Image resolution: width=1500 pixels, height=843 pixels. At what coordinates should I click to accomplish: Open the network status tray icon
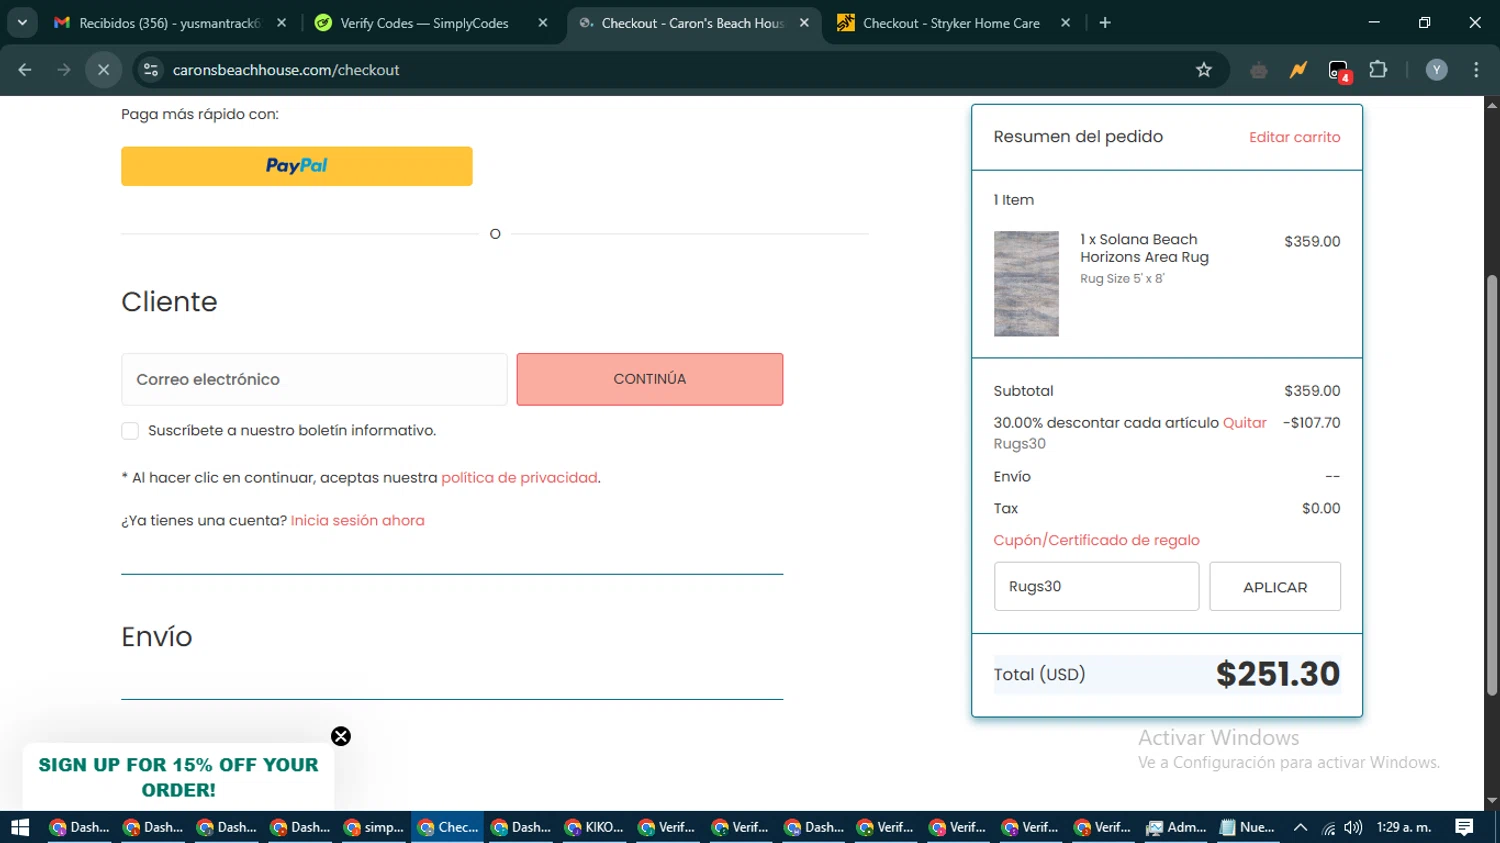pos(1328,827)
